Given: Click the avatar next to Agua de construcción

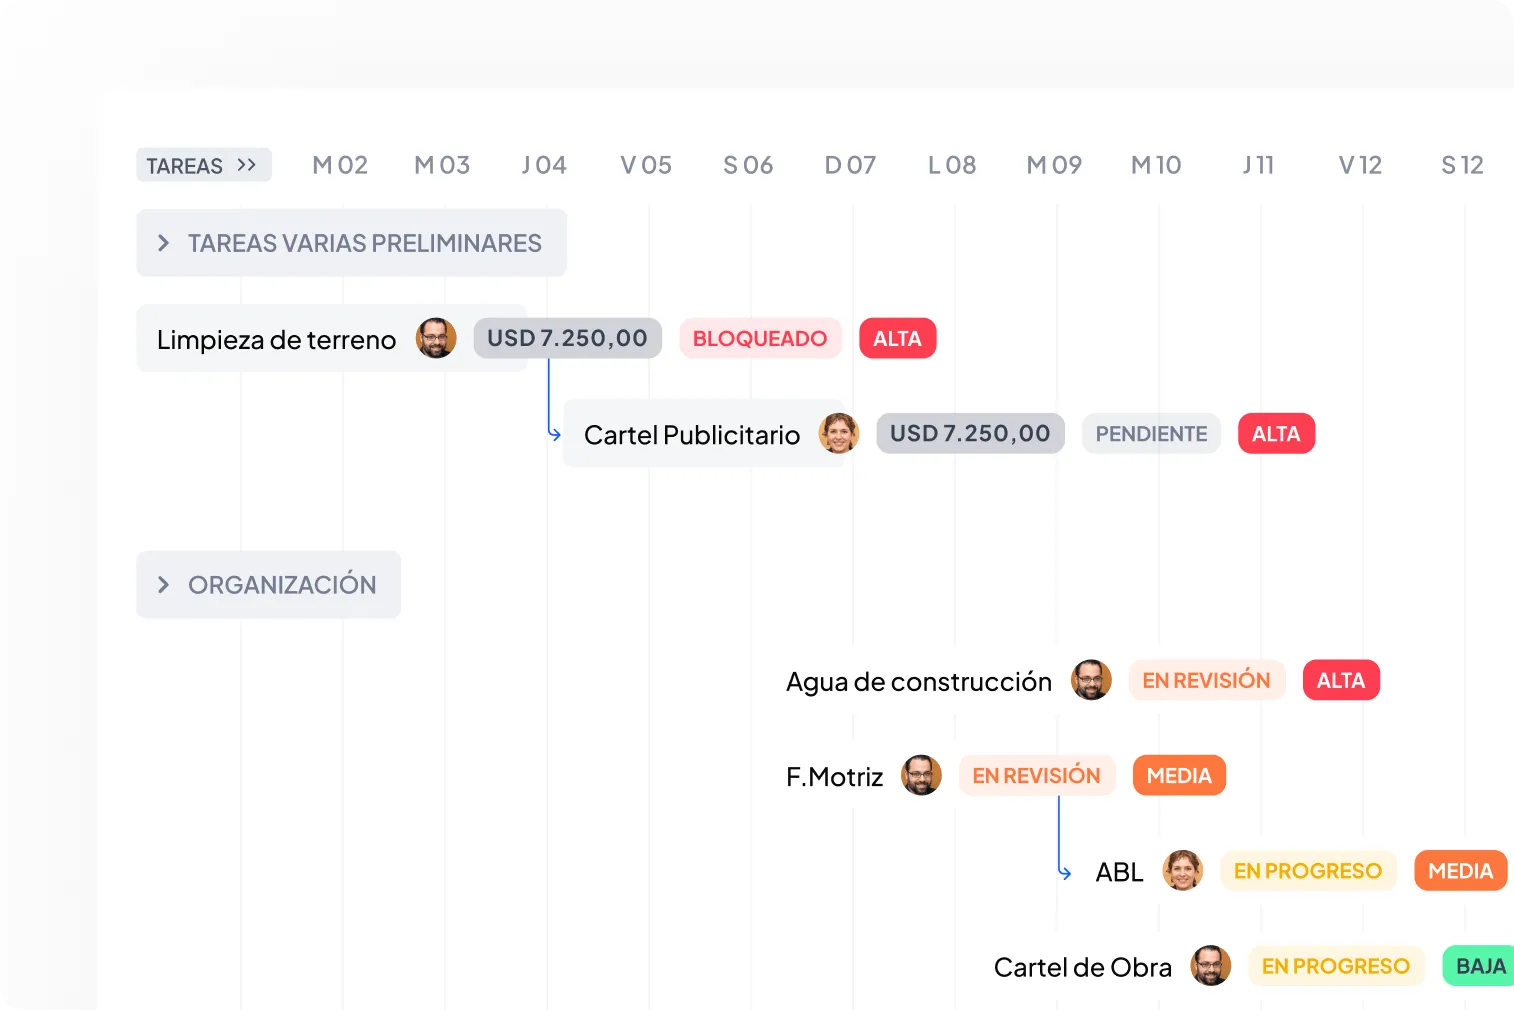Looking at the screenshot, I should [1091, 680].
